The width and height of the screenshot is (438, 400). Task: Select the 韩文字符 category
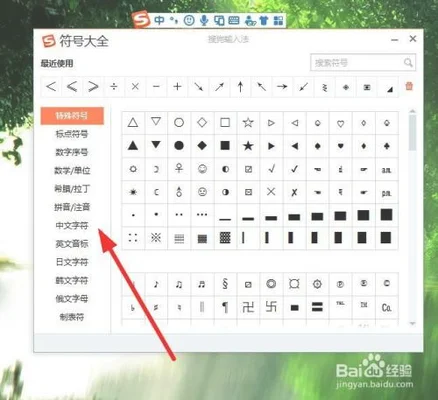coord(72,280)
